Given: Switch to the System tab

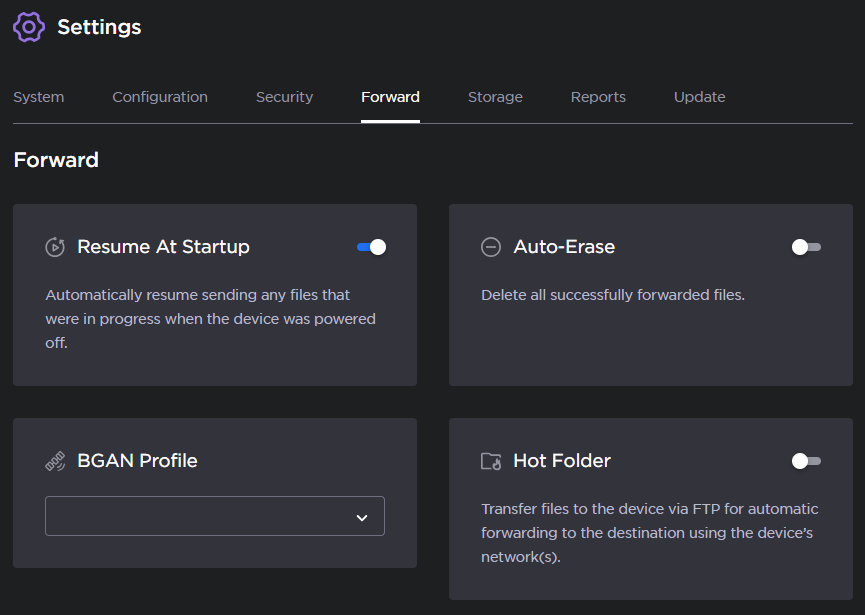Looking at the screenshot, I should 39,97.
